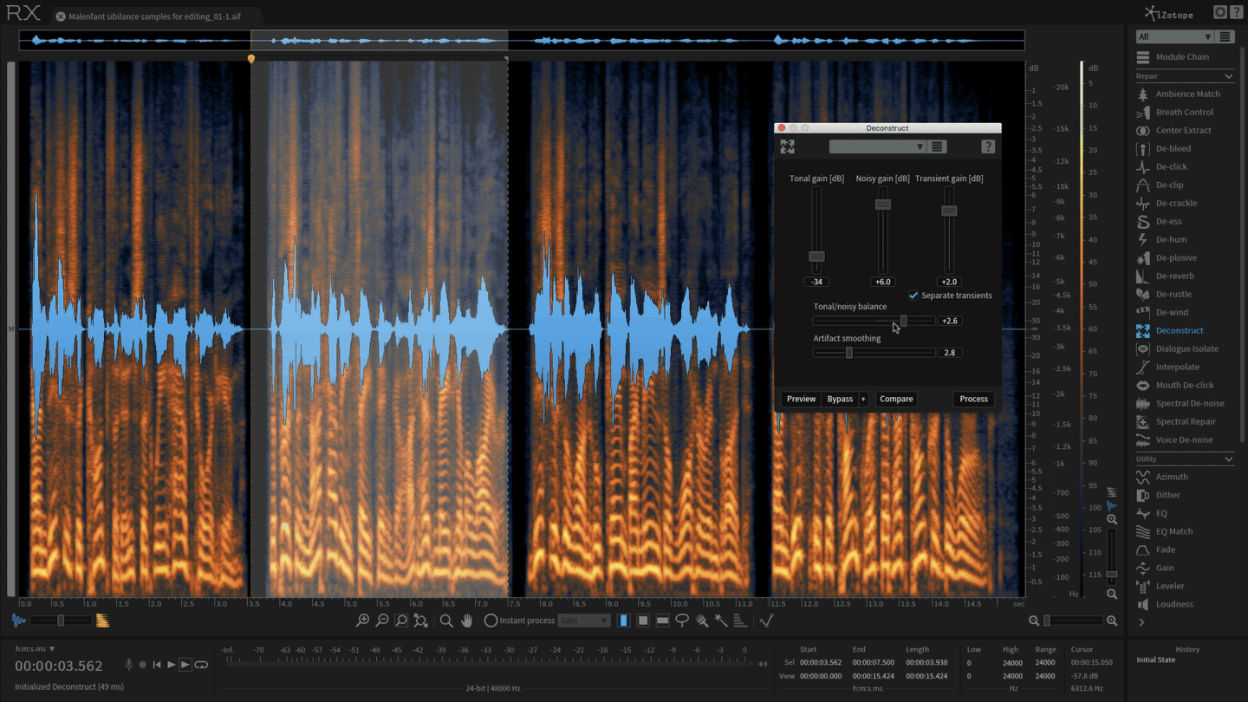The height and width of the screenshot is (702, 1248).
Task: Open iZotope settings gear icon
Action: [x=1220, y=12]
